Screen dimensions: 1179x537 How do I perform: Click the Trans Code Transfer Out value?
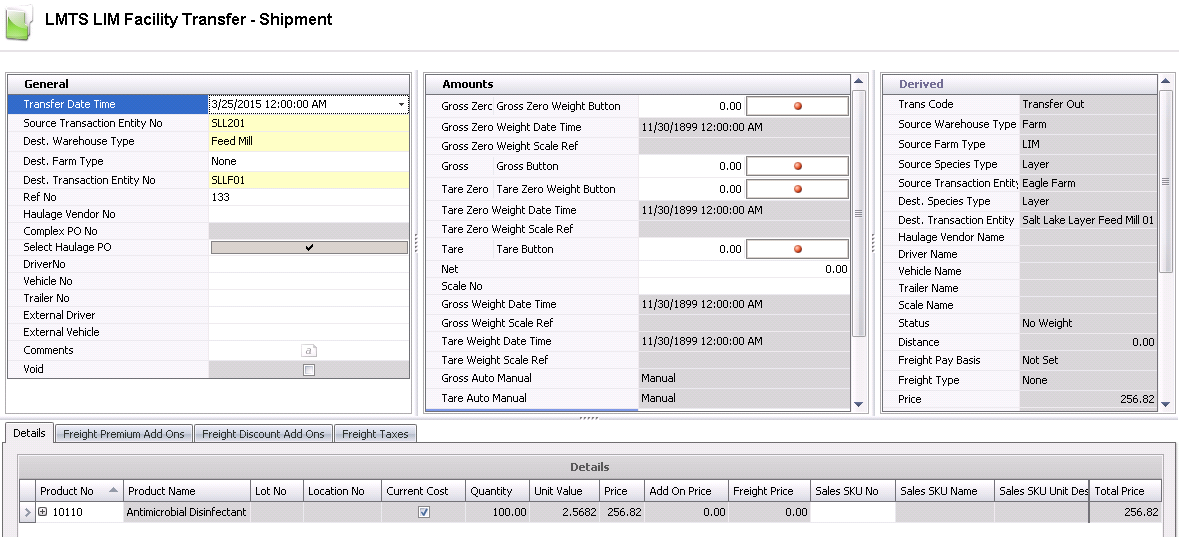tap(1087, 105)
